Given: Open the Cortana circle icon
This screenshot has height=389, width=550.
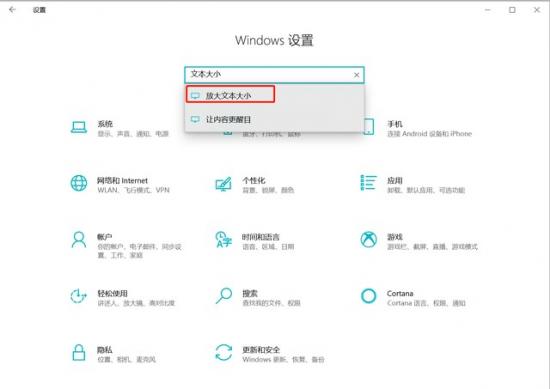Looking at the screenshot, I should (368, 296).
